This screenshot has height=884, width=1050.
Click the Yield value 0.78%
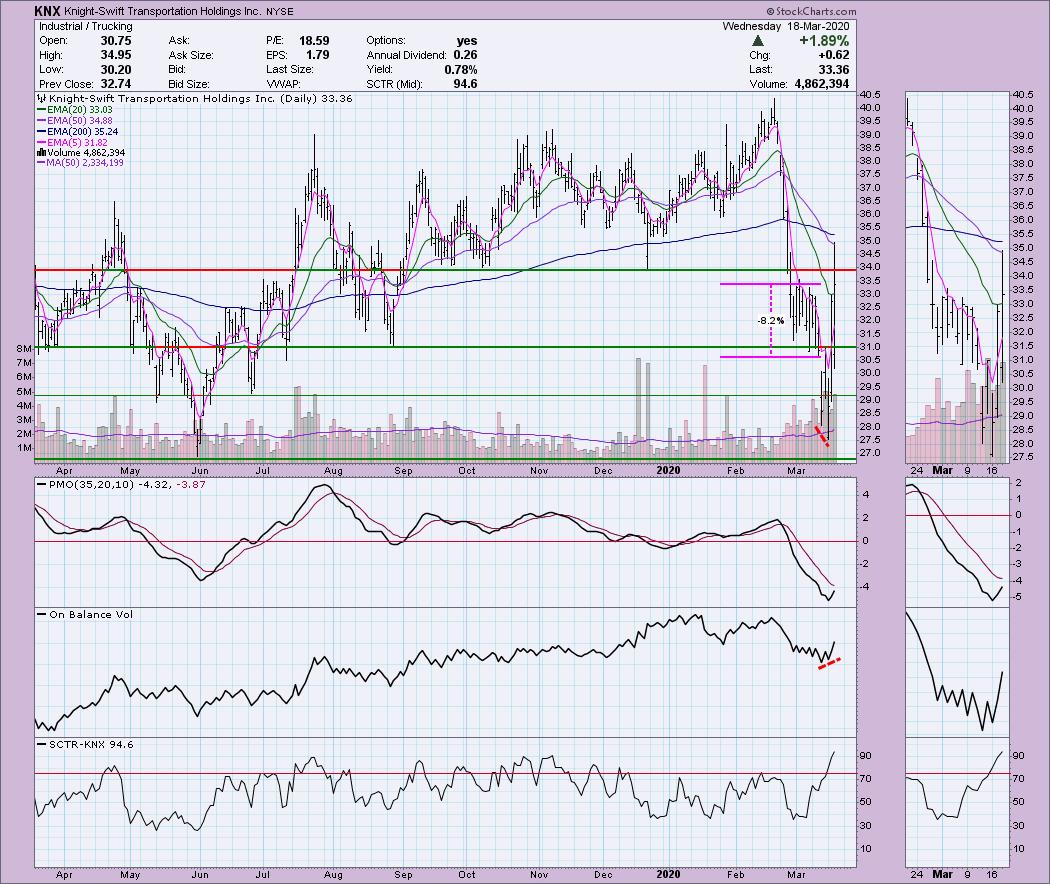461,70
